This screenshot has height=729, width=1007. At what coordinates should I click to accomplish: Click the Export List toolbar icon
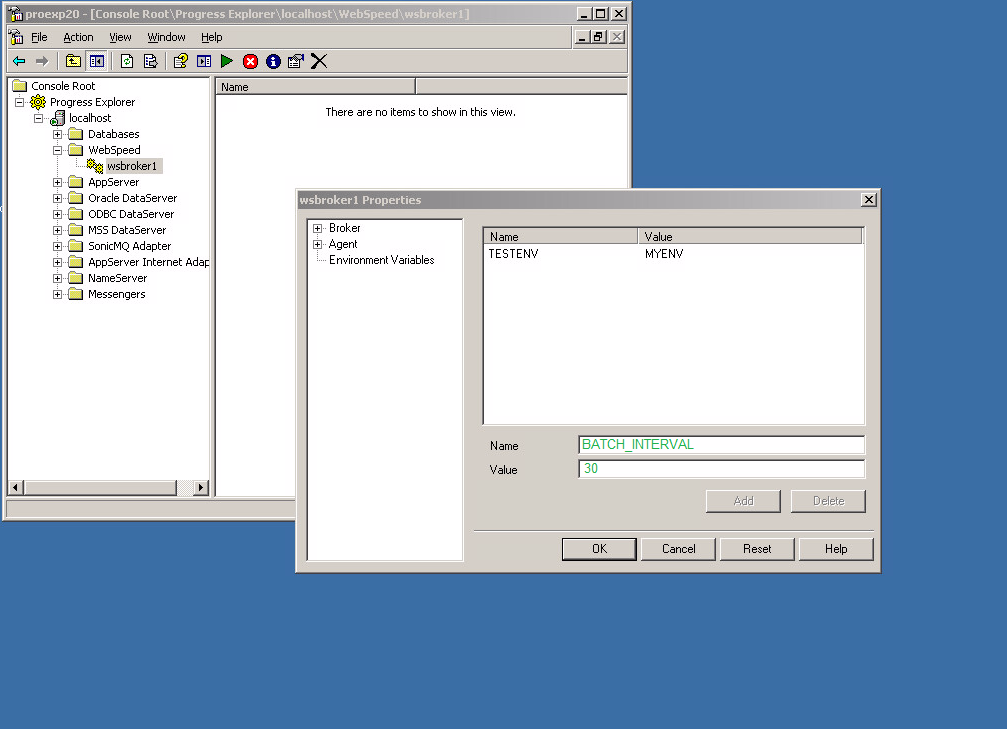pos(150,61)
